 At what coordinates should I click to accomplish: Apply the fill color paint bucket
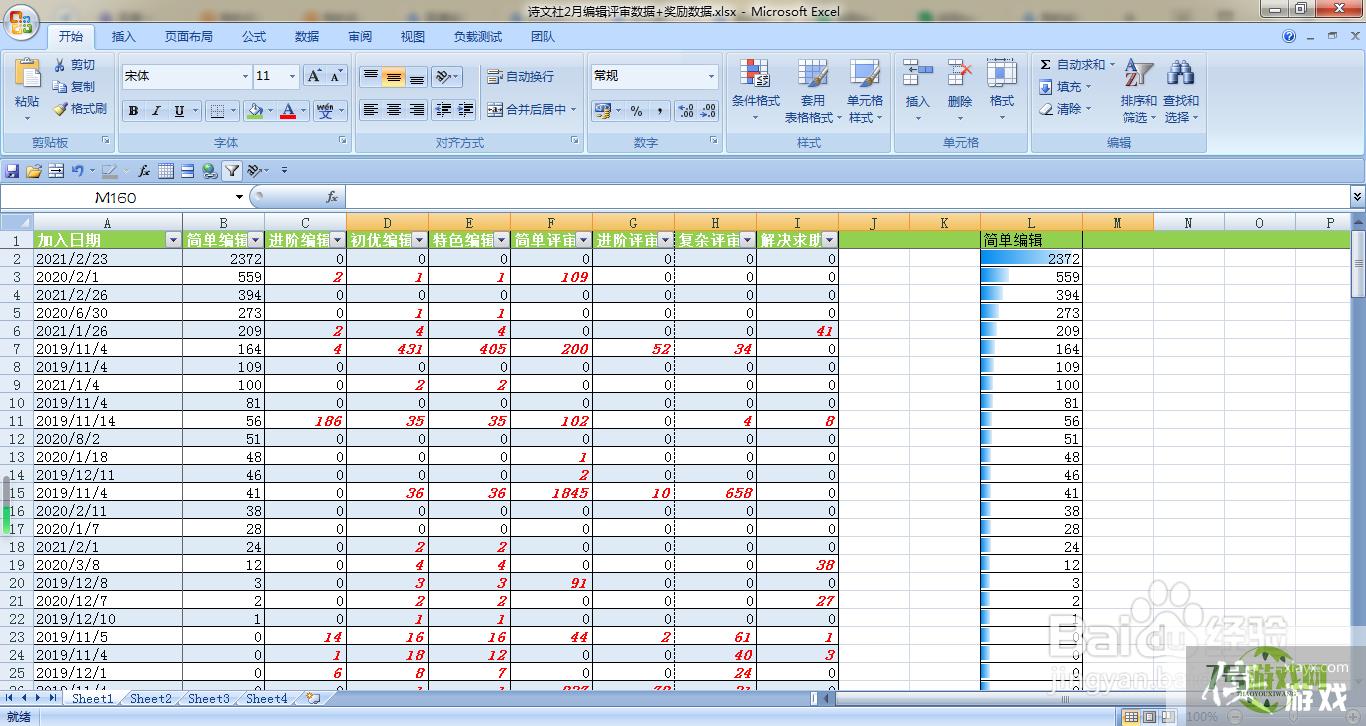coord(255,111)
